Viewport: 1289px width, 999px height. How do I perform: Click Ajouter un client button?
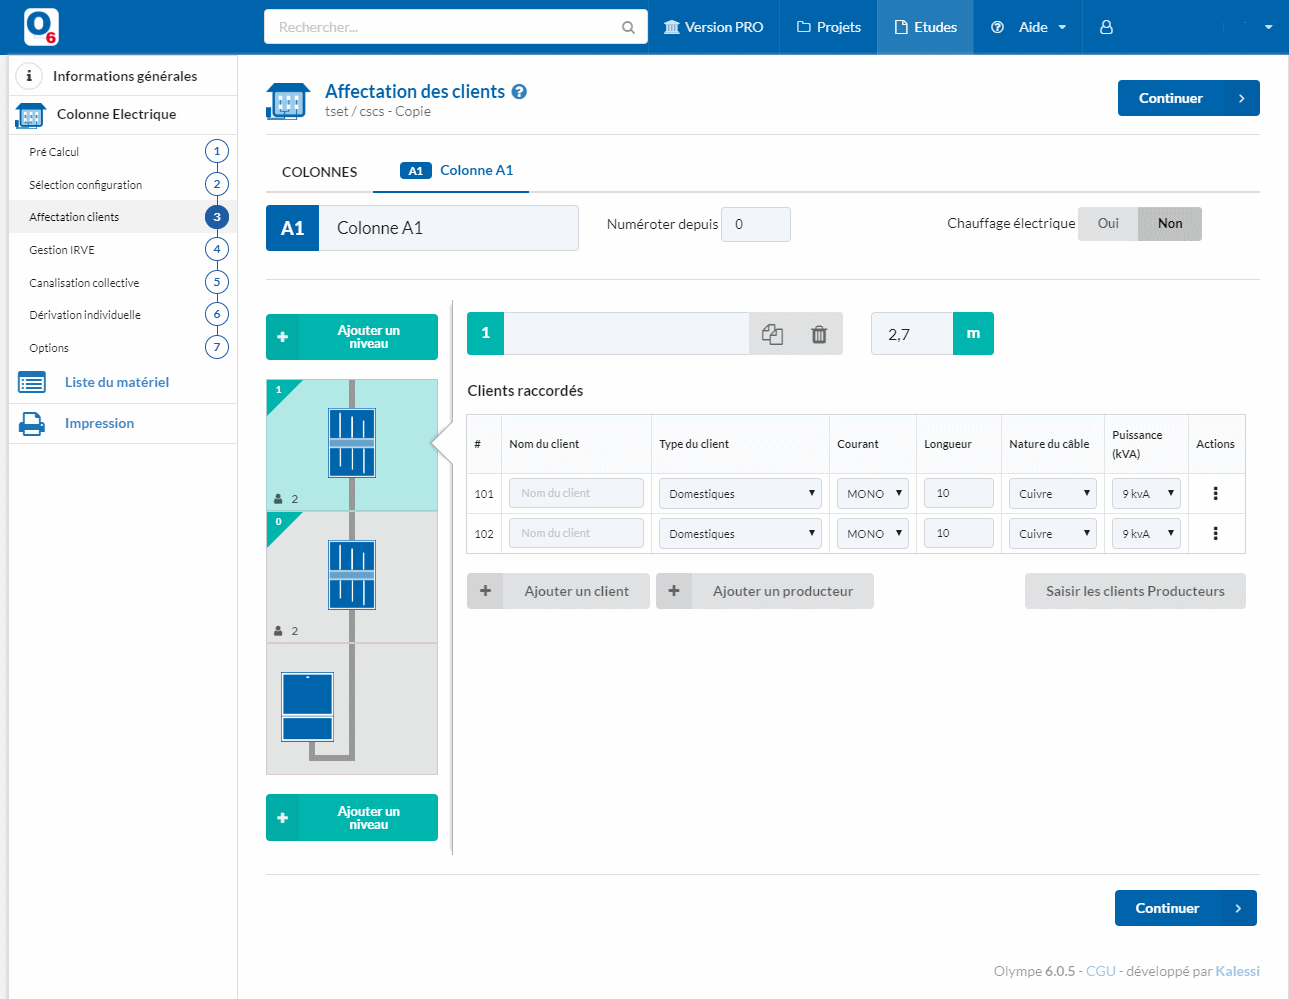pos(558,591)
